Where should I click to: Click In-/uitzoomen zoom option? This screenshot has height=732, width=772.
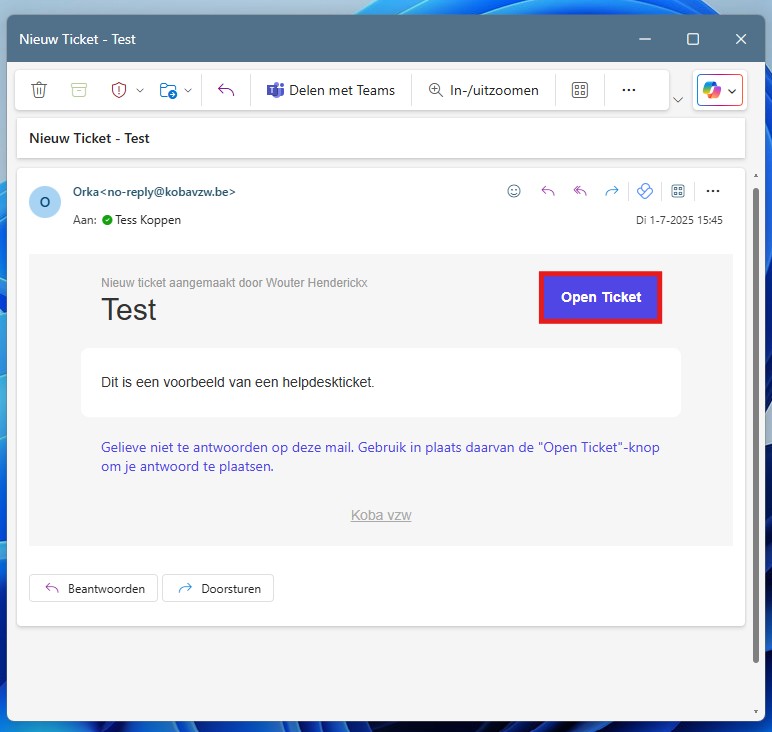tap(483, 90)
